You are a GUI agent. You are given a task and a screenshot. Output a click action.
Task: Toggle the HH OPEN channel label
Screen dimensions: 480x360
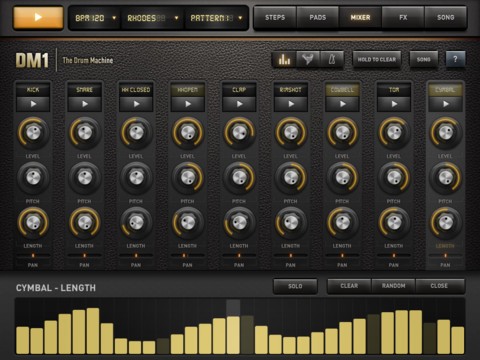pos(188,90)
